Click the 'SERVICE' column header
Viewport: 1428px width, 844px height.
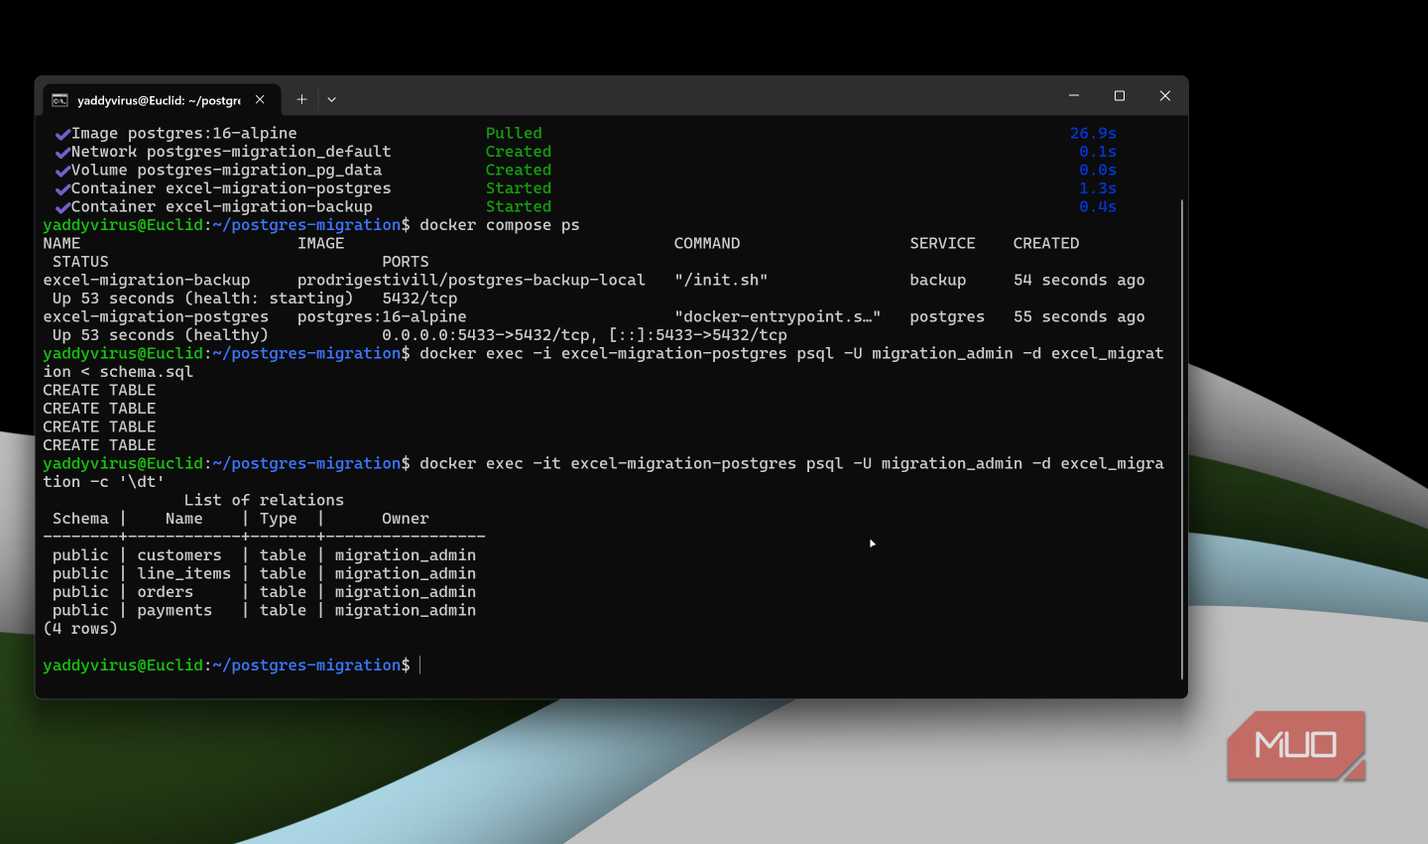(x=942, y=243)
